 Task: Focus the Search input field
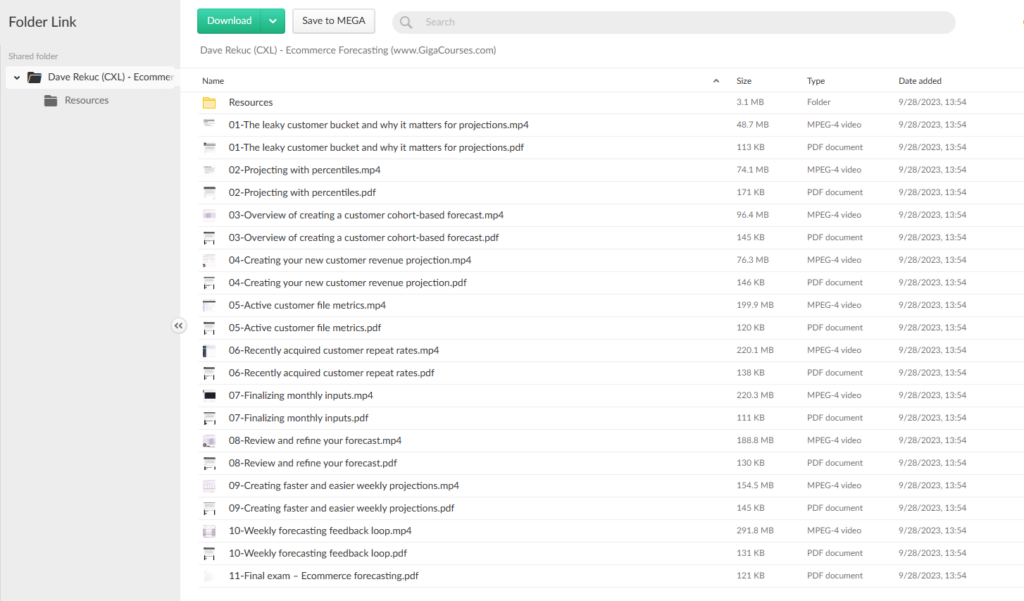pyautogui.click(x=680, y=22)
